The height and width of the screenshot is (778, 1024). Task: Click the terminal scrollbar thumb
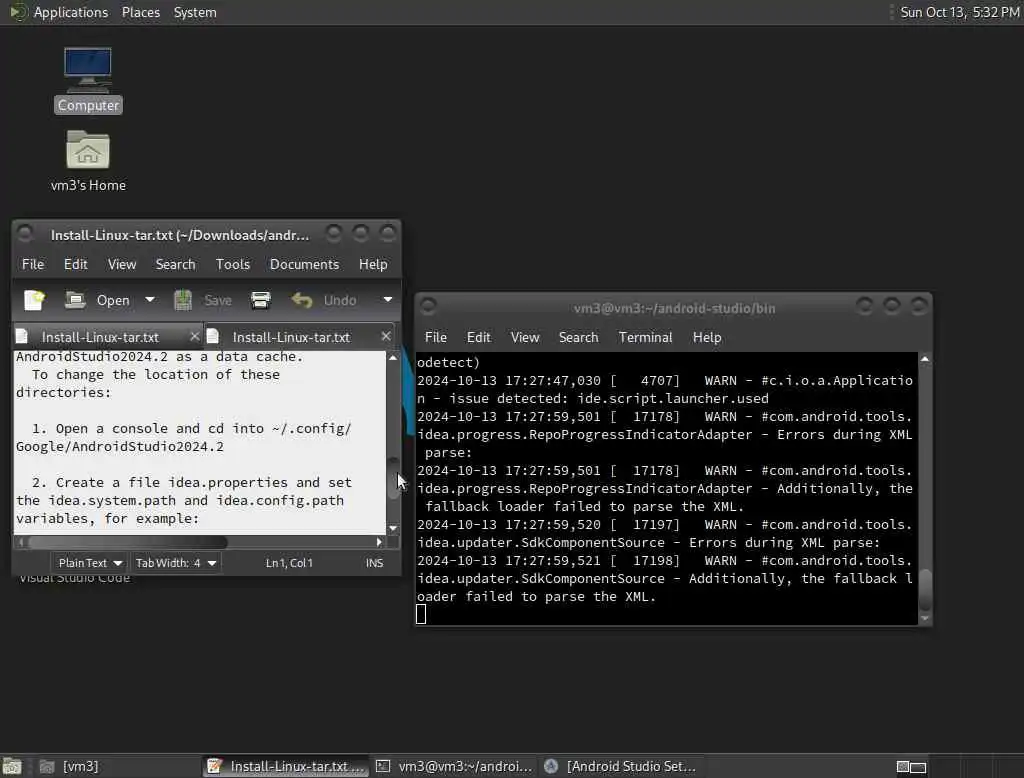(925, 589)
